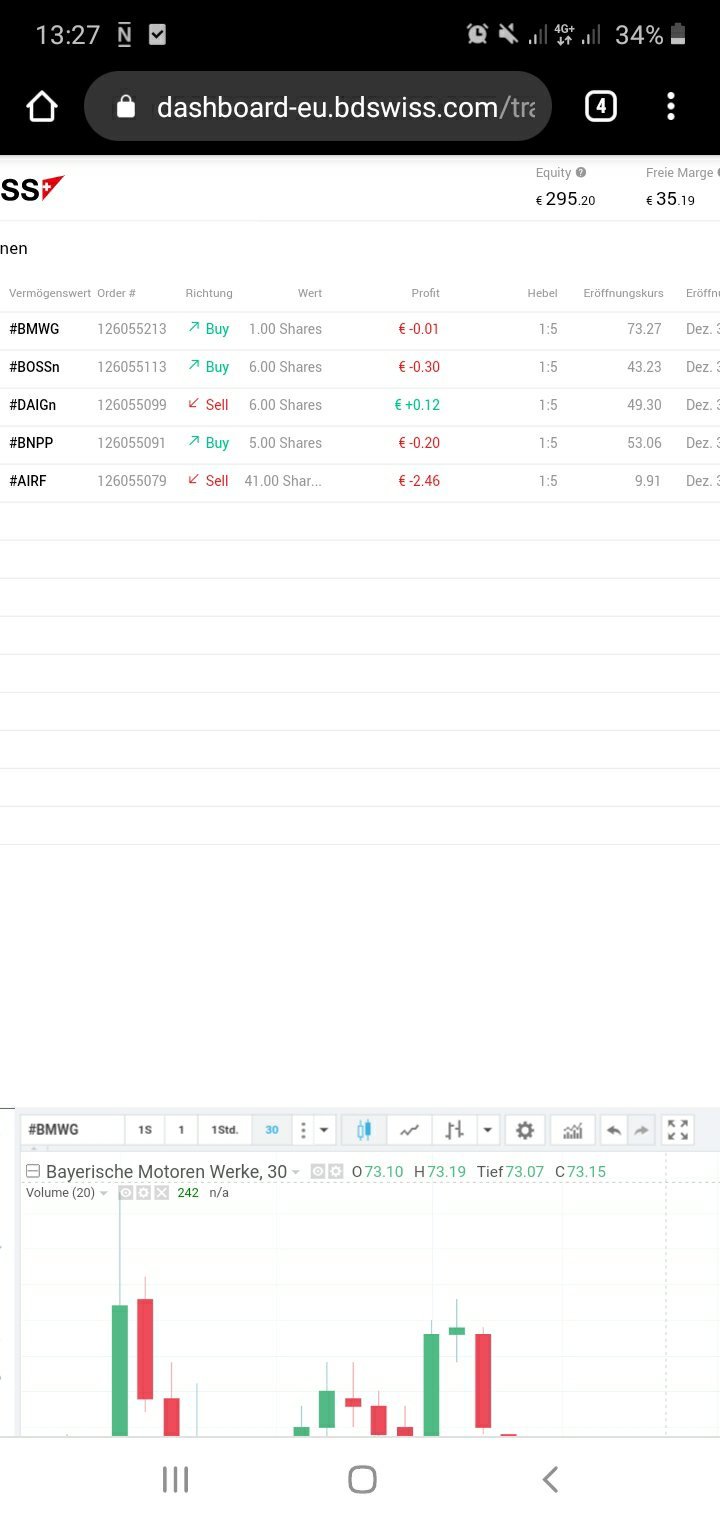Open Bayerische Motoren Werke series dropdown
720x1520 pixels.
click(296, 1172)
